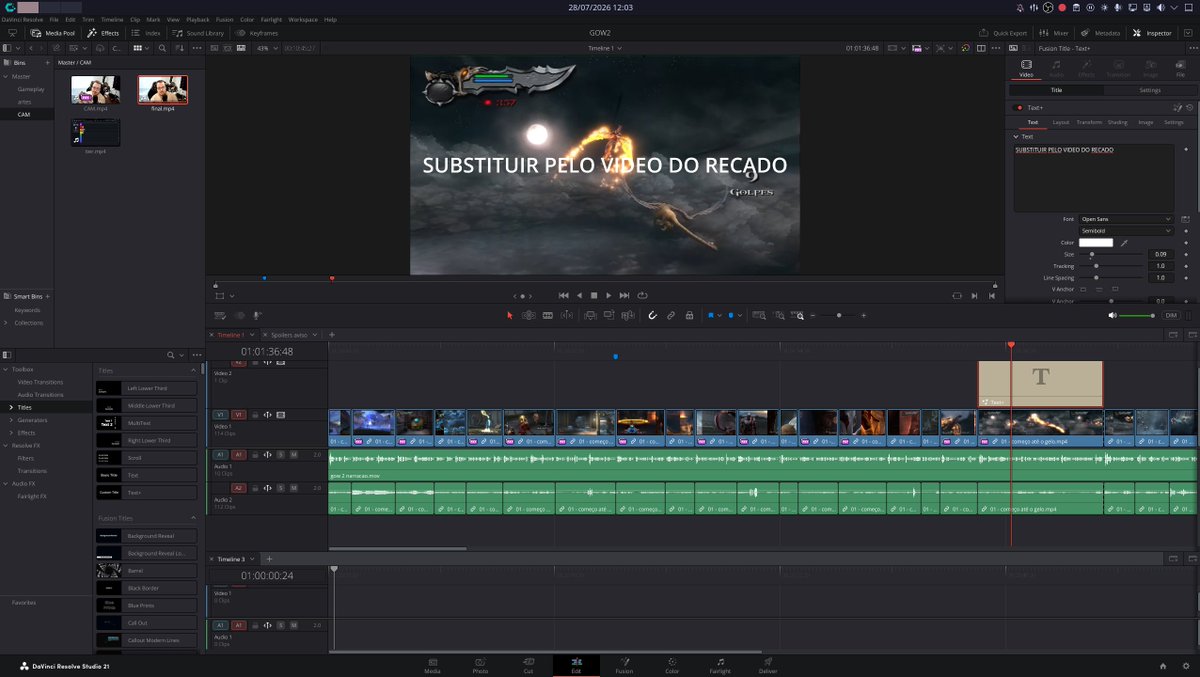Toggle timeline snapping magnet icon
This screenshot has height=677, width=1200.
click(652, 315)
